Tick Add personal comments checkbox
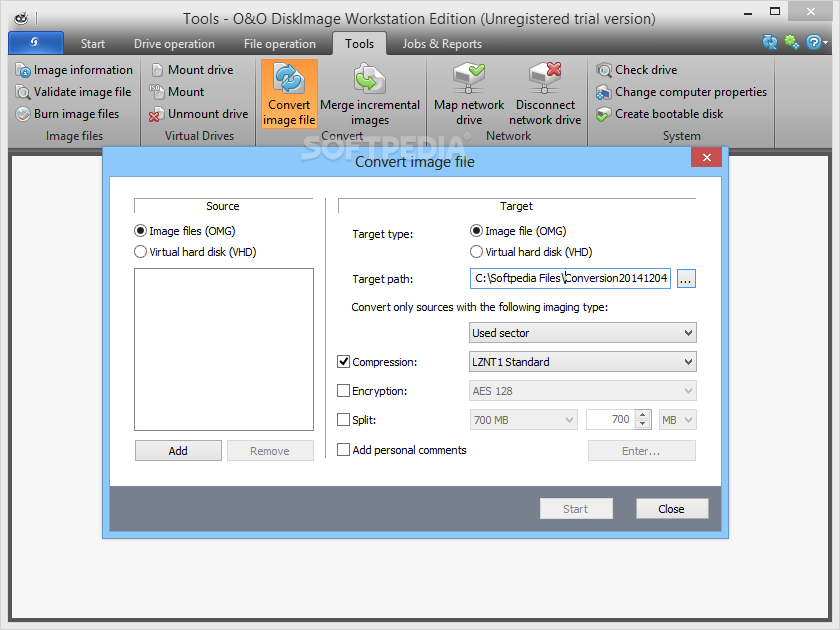The width and height of the screenshot is (840, 630). [x=343, y=449]
